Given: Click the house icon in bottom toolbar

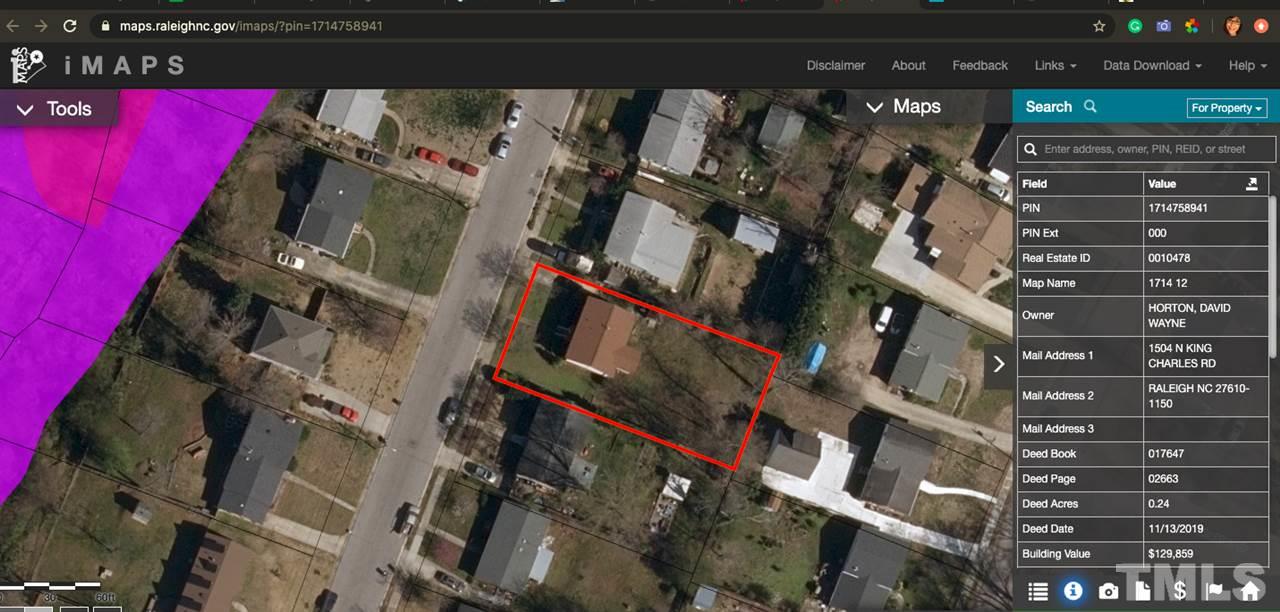Looking at the screenshot, I should click(x=1250, y=591).
